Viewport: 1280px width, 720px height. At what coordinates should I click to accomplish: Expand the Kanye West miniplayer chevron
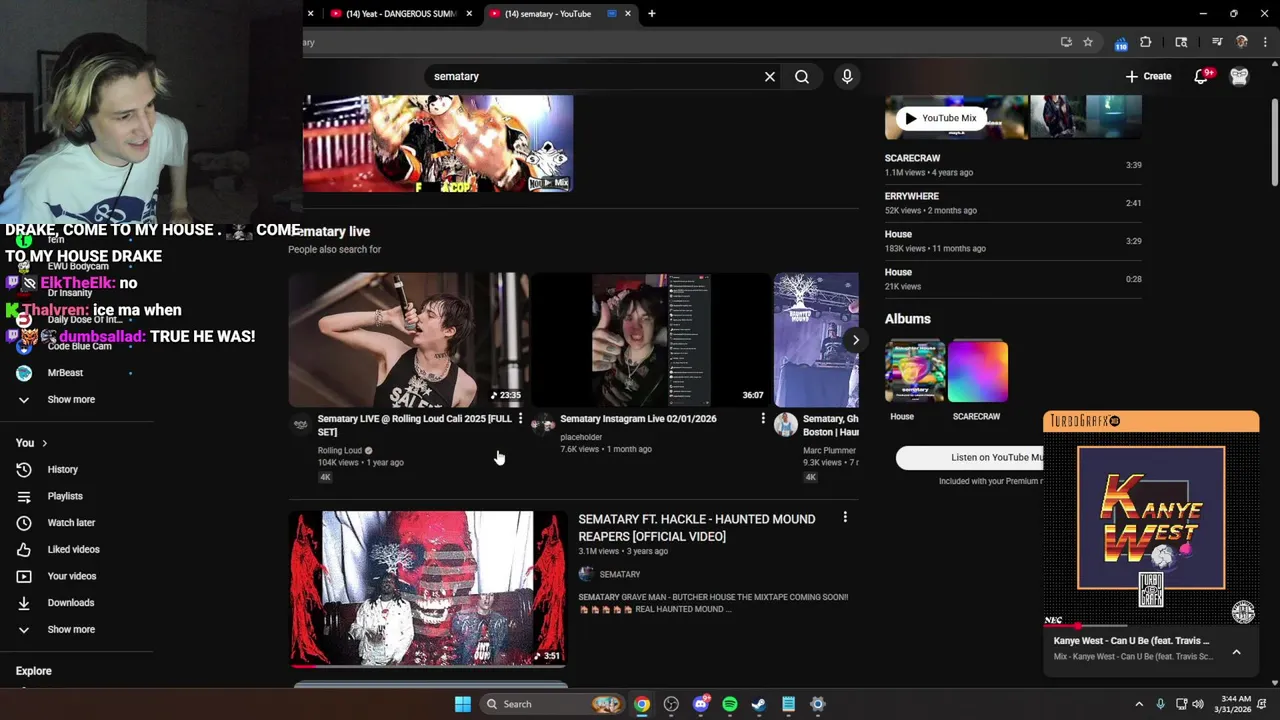(x=1236, y=652)
